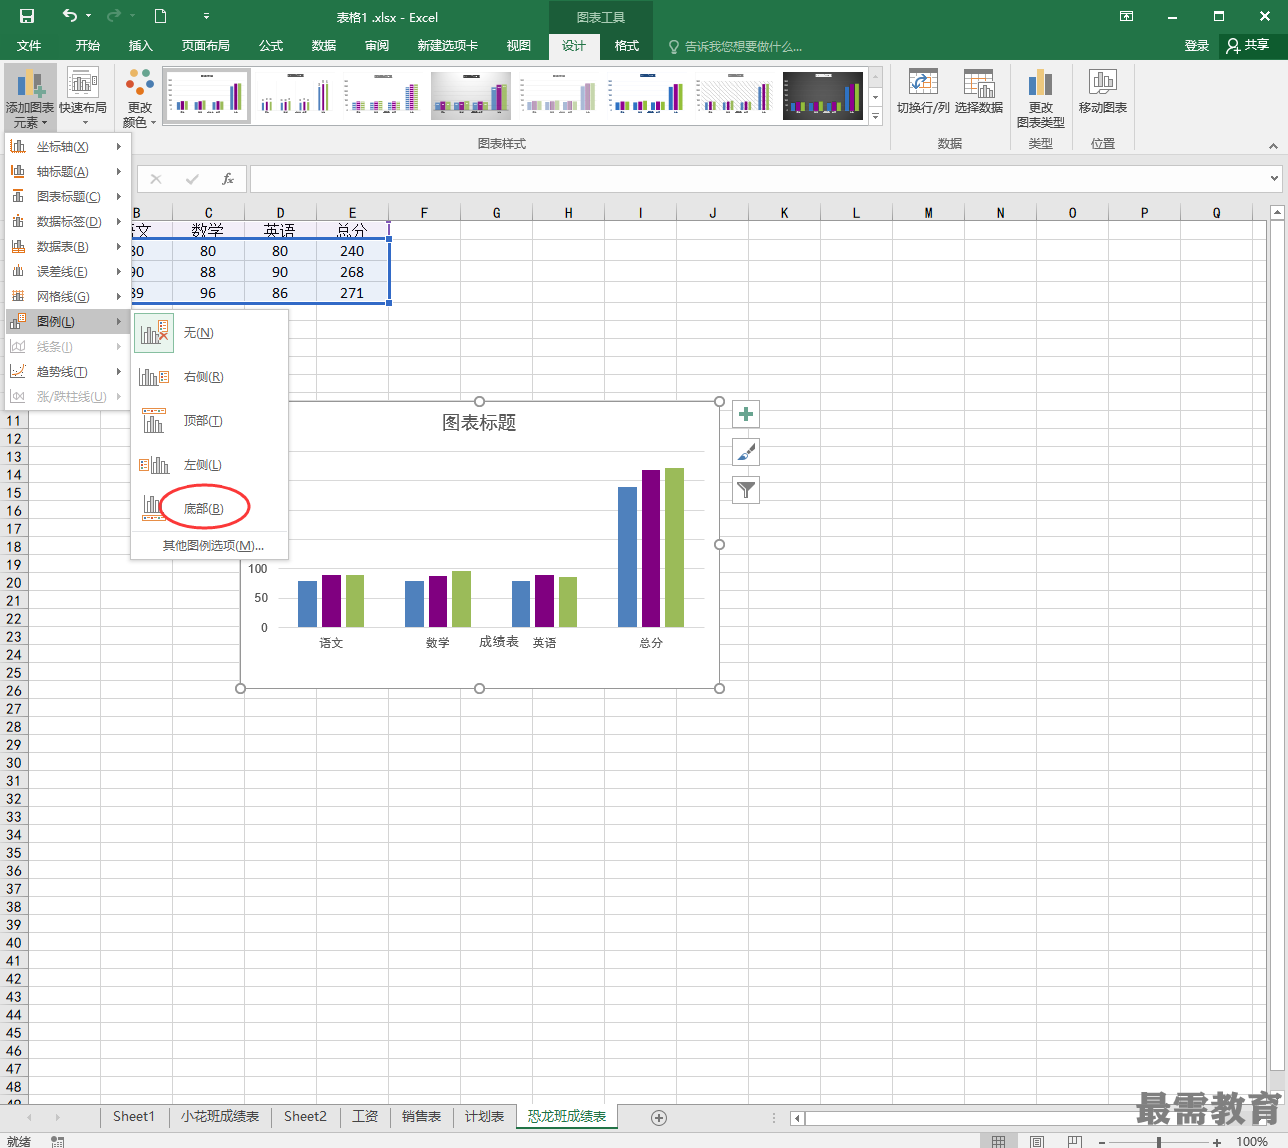Open the 更改颜色 palette
The height and width of the screenshot is (1148, 1288).
(140, 98)
